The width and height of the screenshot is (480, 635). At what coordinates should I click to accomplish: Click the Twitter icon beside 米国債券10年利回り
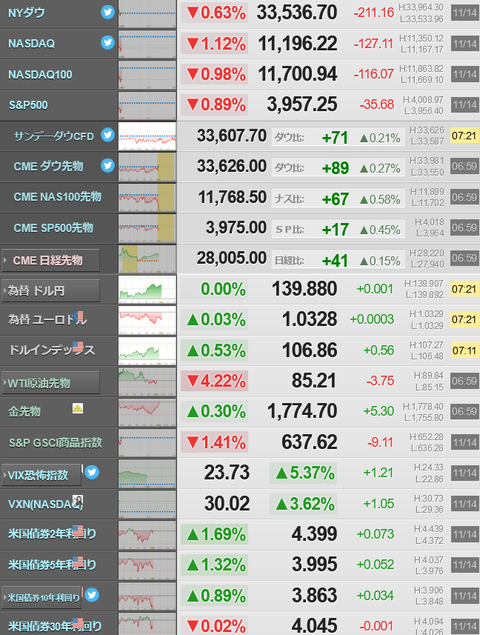[92, 595]
